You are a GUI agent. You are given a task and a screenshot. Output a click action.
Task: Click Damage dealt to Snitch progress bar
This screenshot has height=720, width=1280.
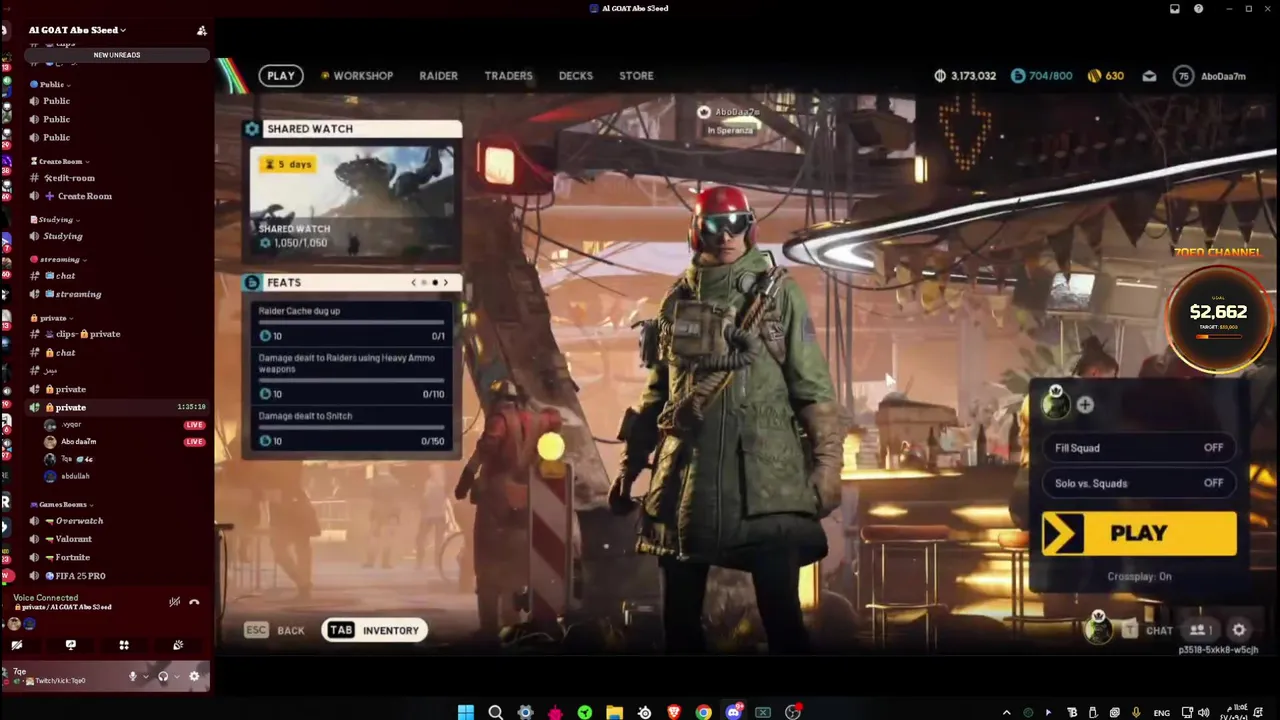351,428
